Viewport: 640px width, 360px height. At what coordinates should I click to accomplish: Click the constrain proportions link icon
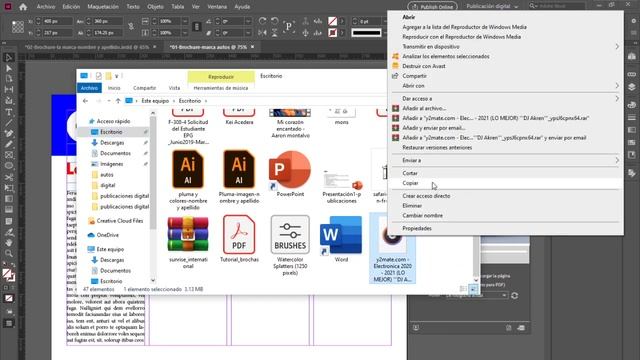pos(131,27)
